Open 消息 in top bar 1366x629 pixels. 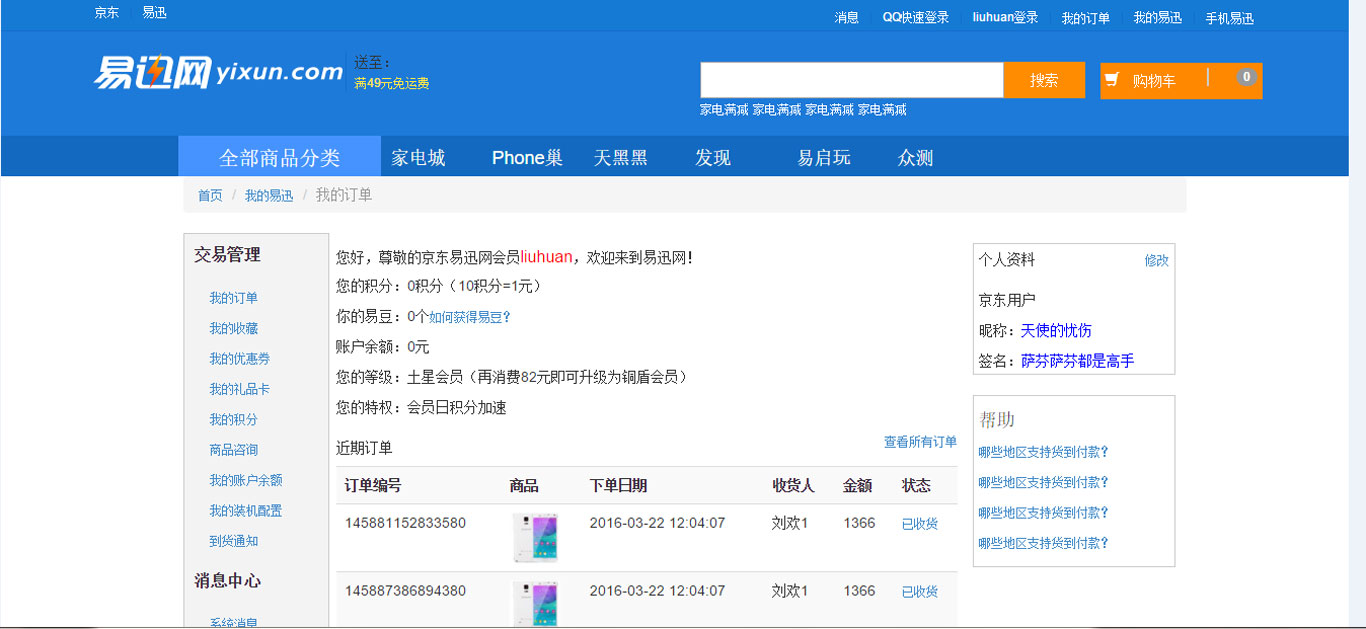click(x=847, y=18)
